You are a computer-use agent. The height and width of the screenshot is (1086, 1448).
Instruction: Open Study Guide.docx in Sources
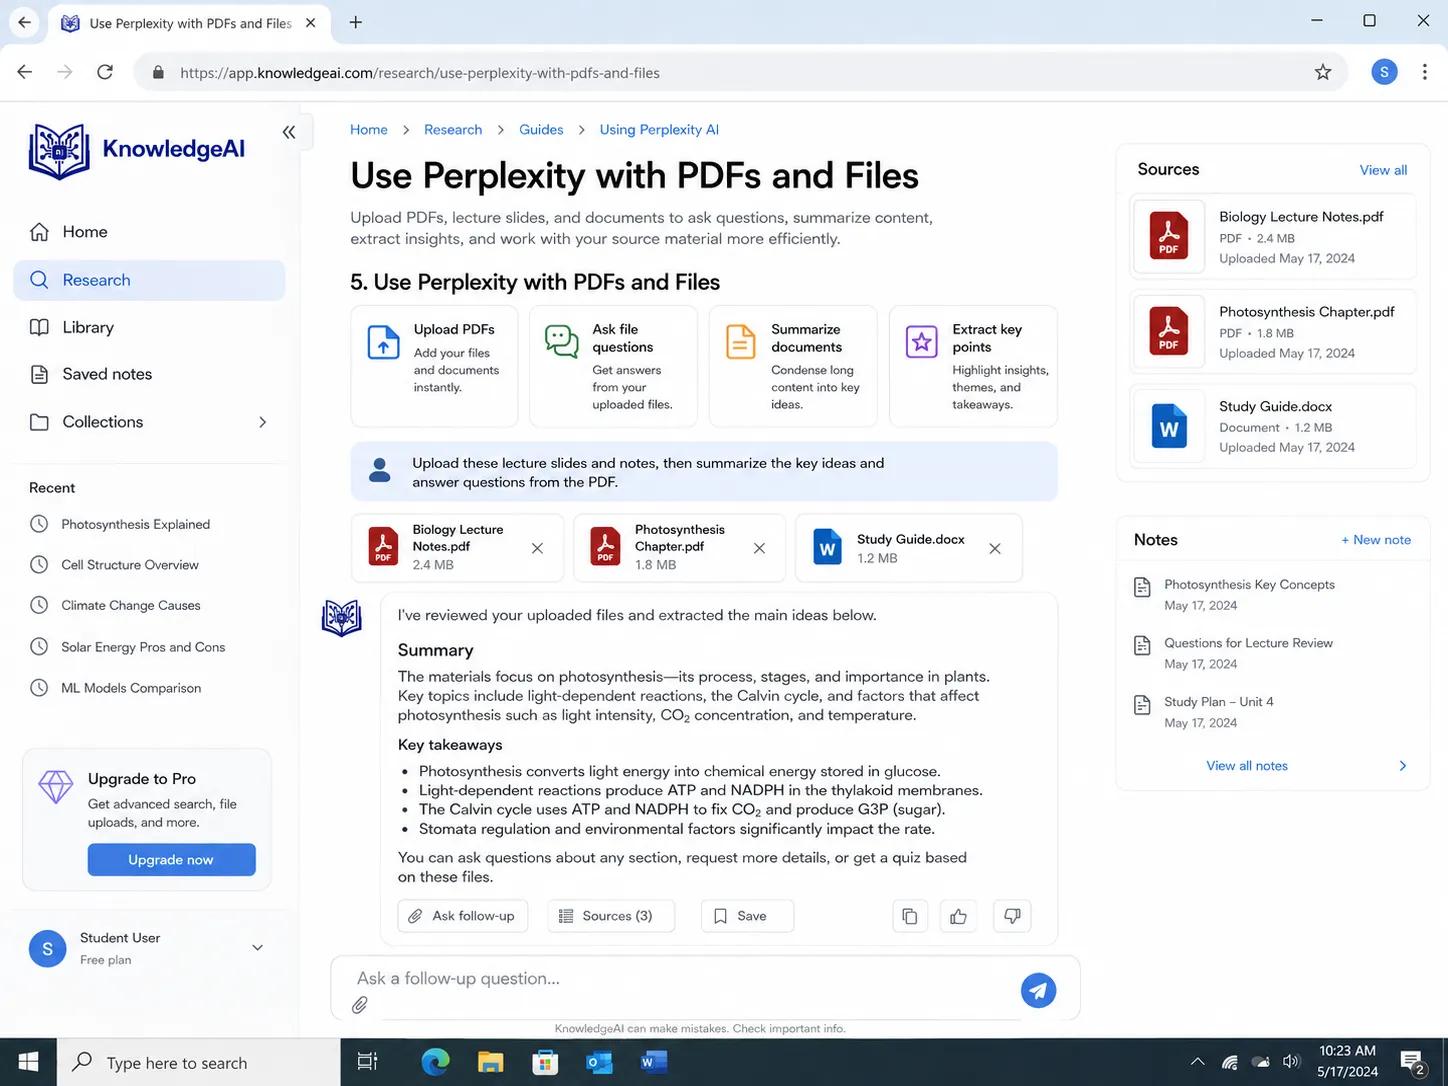pos(1273,427)
